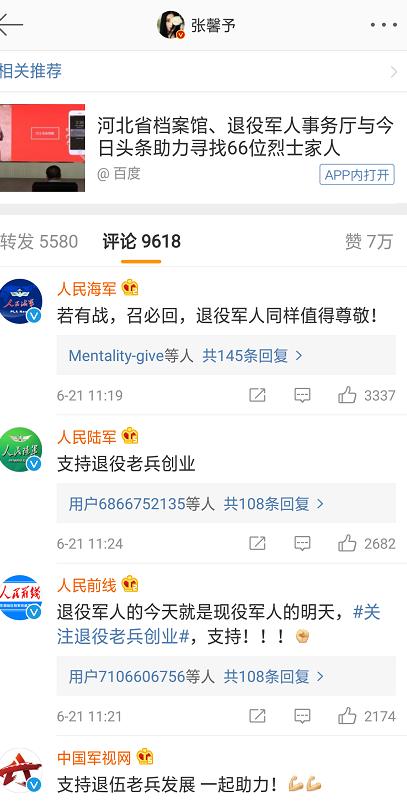Open the #关注退役老兵创业# hashtag link
The image size is (407, 803).
[x=219, y=624]
